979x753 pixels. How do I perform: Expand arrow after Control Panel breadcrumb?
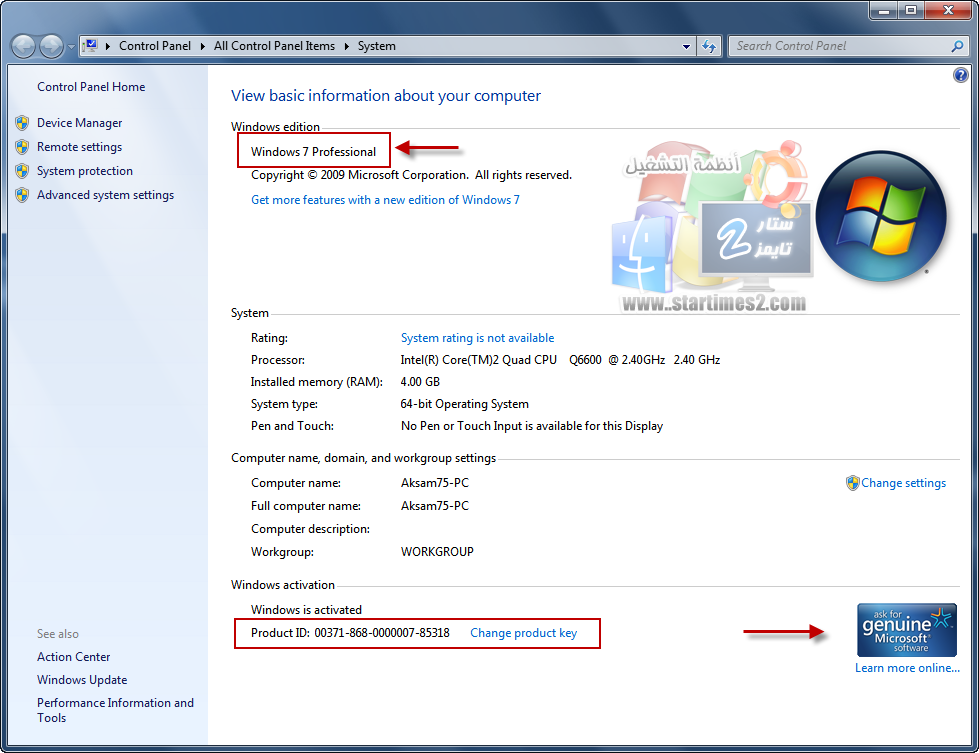click(202, 46)
